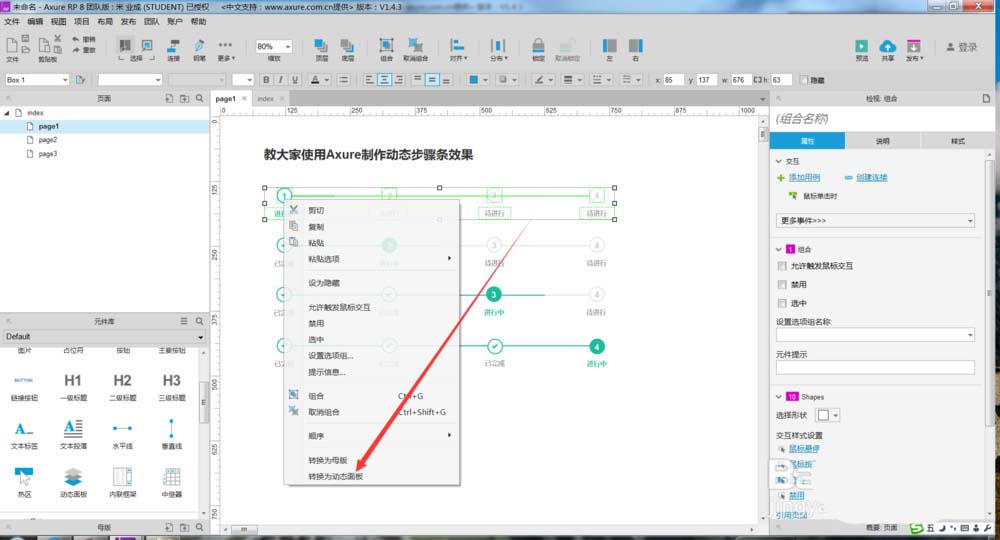Collapse the 交互 section expander
The height and width of the screenshot is (540, 1000).
[x=779, y=161]
